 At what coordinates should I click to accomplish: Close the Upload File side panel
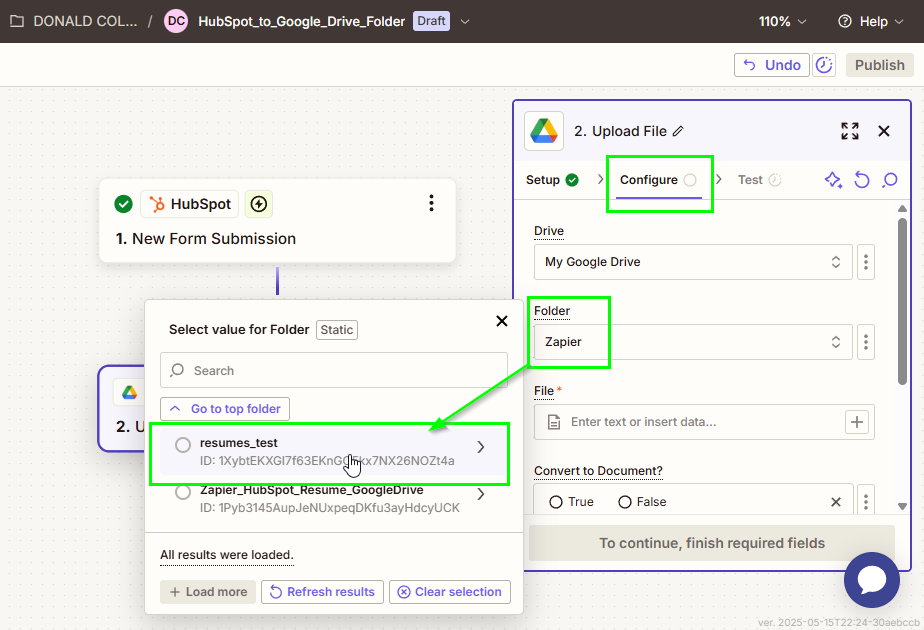[x=883, y=131]
